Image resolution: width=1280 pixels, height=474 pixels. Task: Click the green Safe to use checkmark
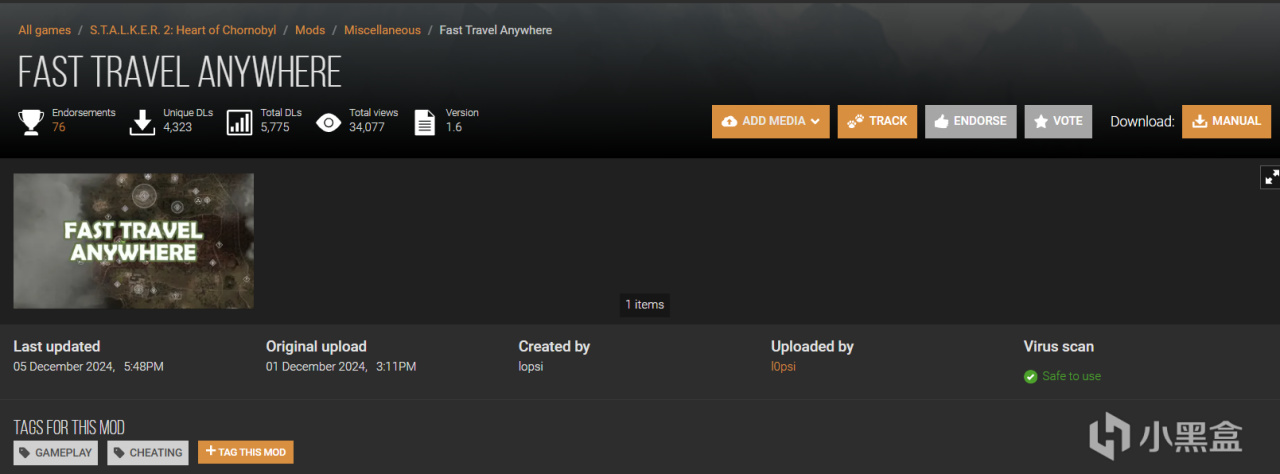click(1030, 377)
